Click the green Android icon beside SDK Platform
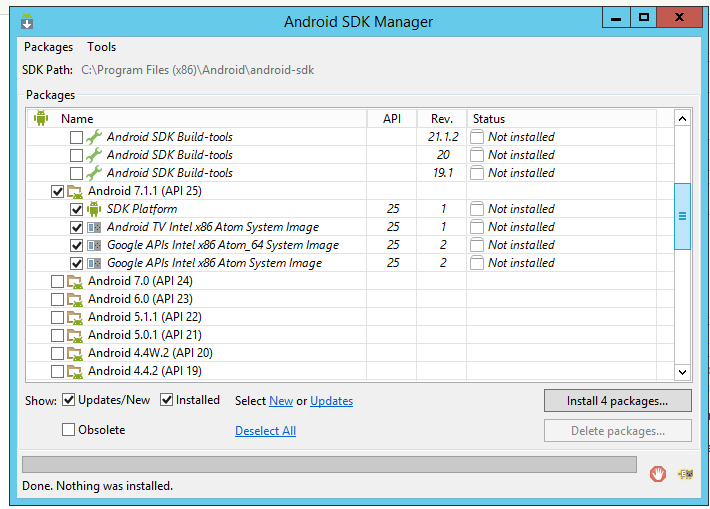 pos(94,209)
